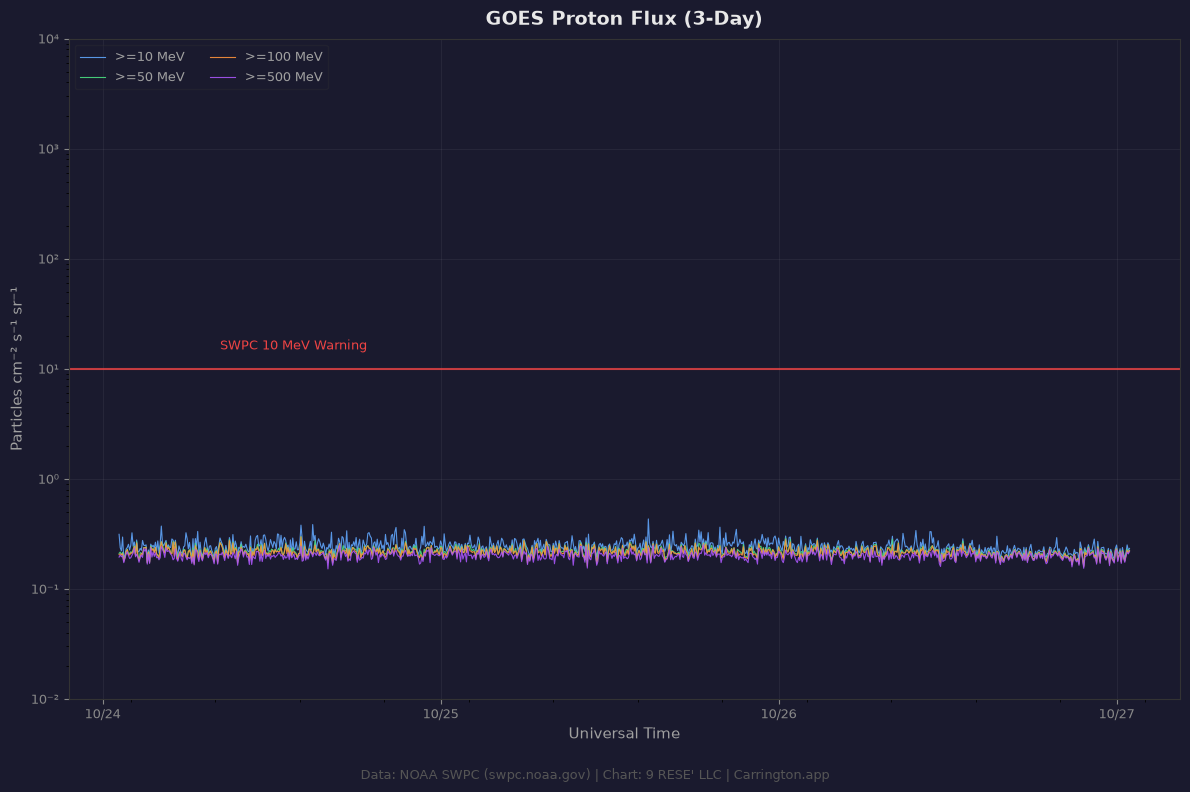Click the 10⁻¹ y-axis tick label
This screenshot has width=1190, height=792.
click(46, 589)
